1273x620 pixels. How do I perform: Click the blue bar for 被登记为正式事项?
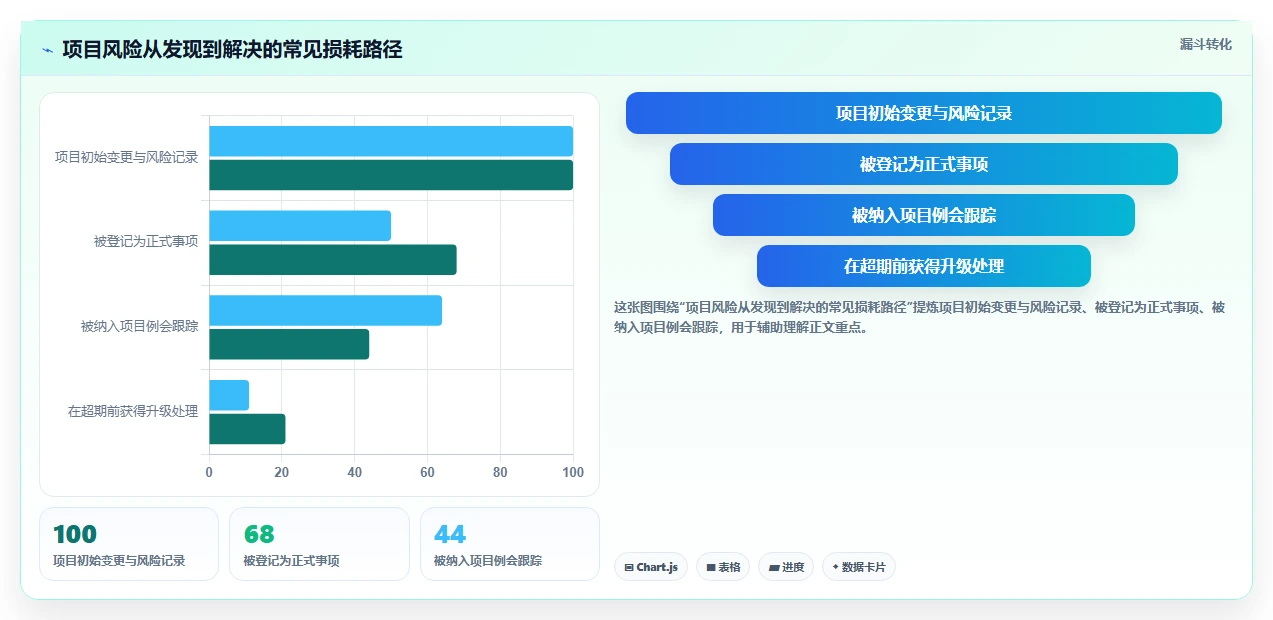tap(300, 226)
